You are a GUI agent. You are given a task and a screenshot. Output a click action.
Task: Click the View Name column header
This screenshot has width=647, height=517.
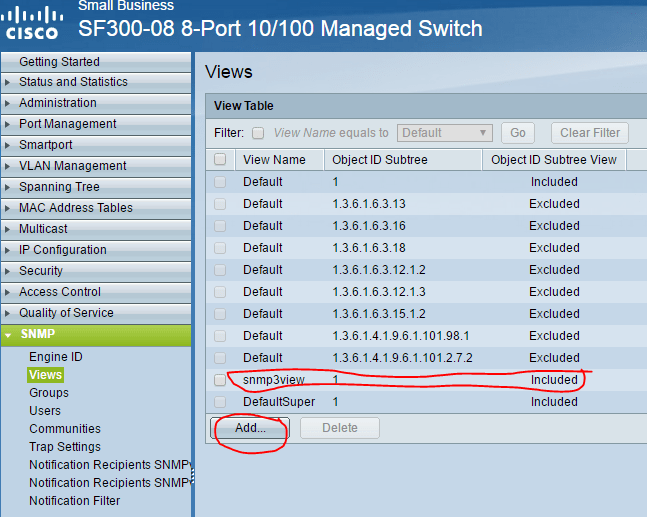coord(274,160)
